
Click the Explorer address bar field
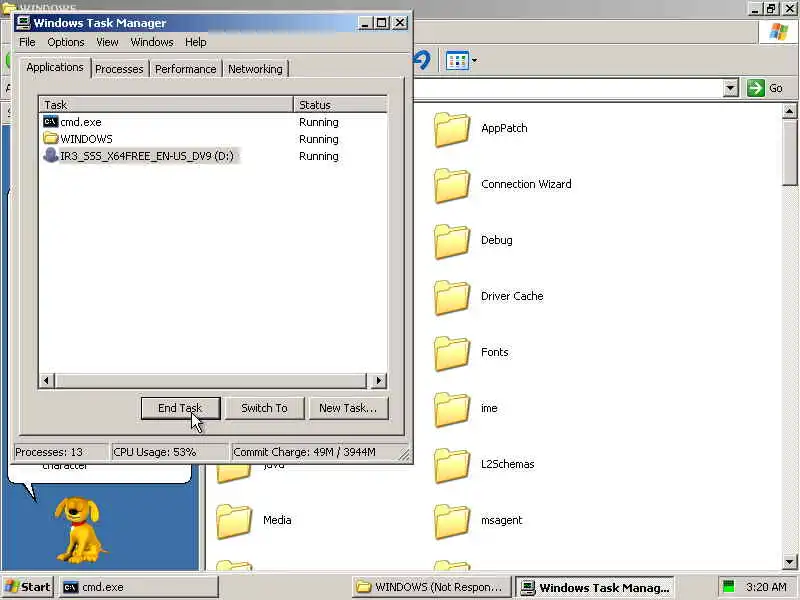[x=569, y=88]
